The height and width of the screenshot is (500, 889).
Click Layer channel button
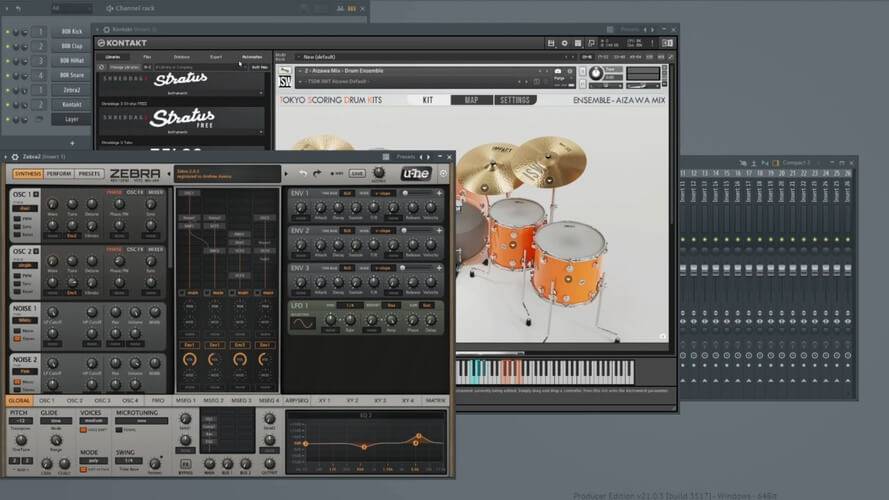click(x=71, y=120)
